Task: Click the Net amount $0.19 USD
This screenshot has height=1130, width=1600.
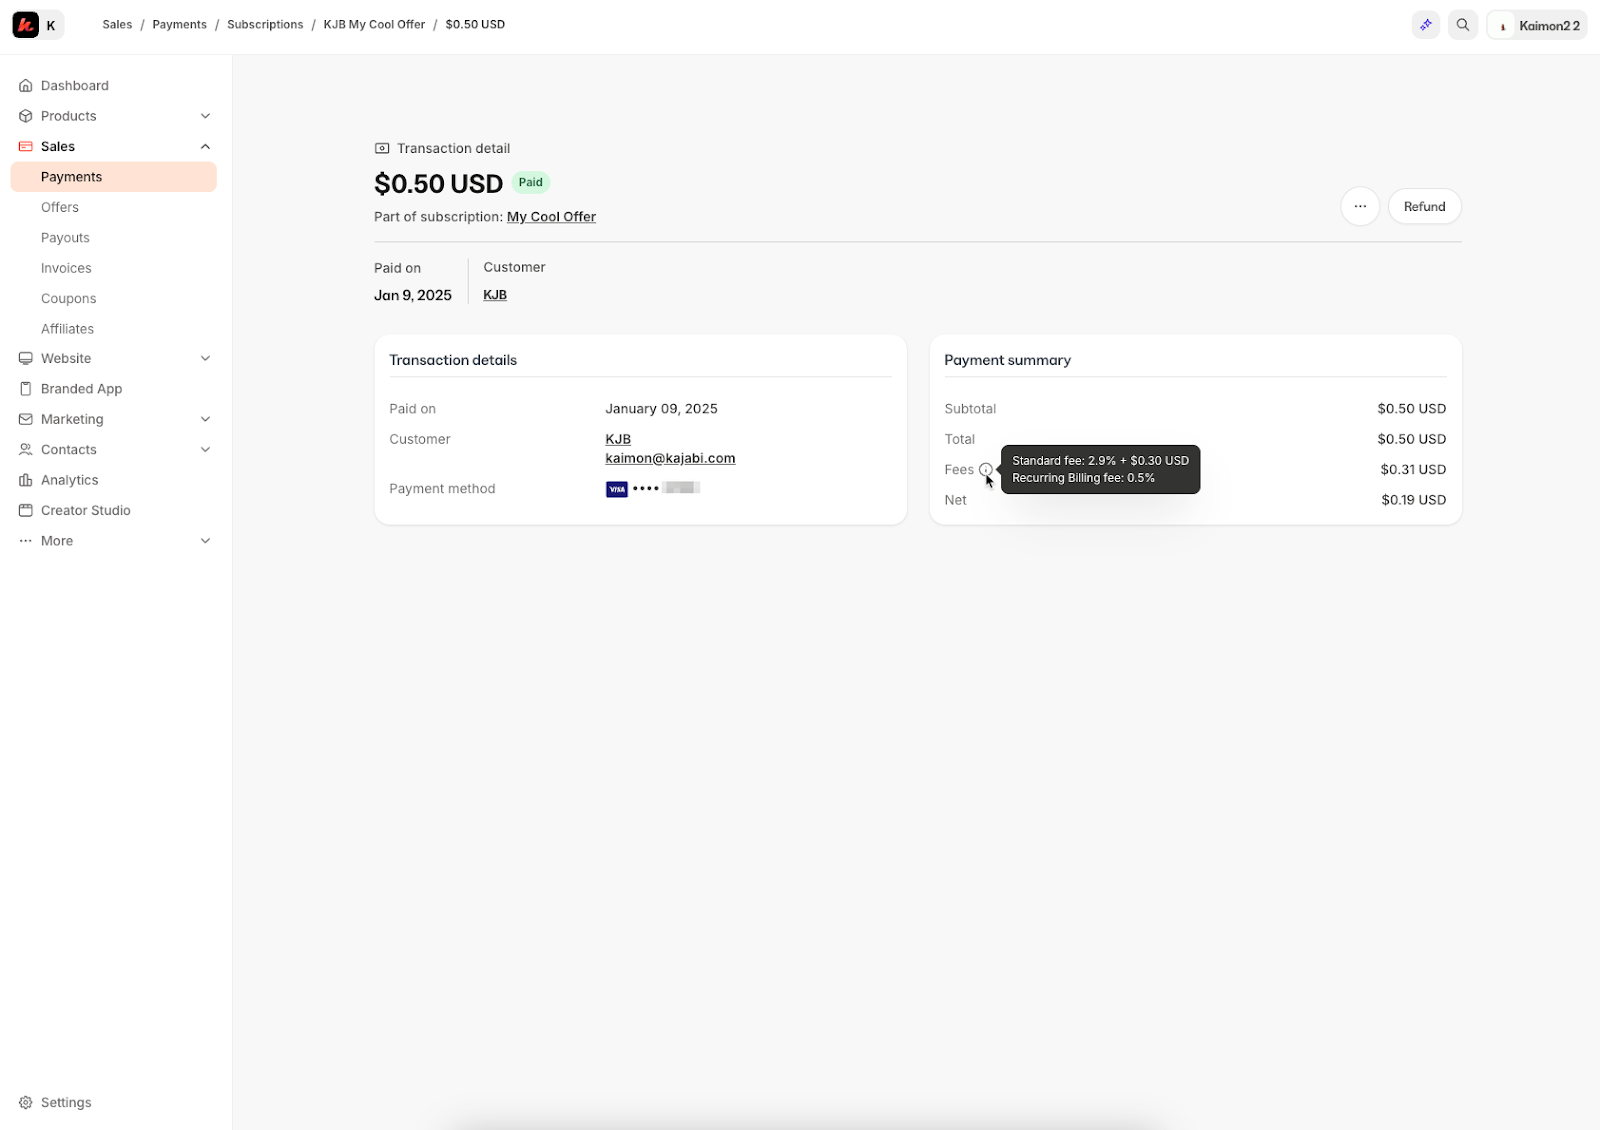Action: (x=1413, y=500)
